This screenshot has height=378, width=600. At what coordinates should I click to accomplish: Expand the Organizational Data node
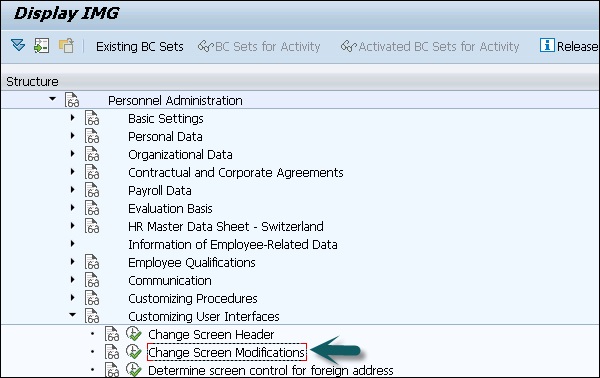(x=72, y=154)
